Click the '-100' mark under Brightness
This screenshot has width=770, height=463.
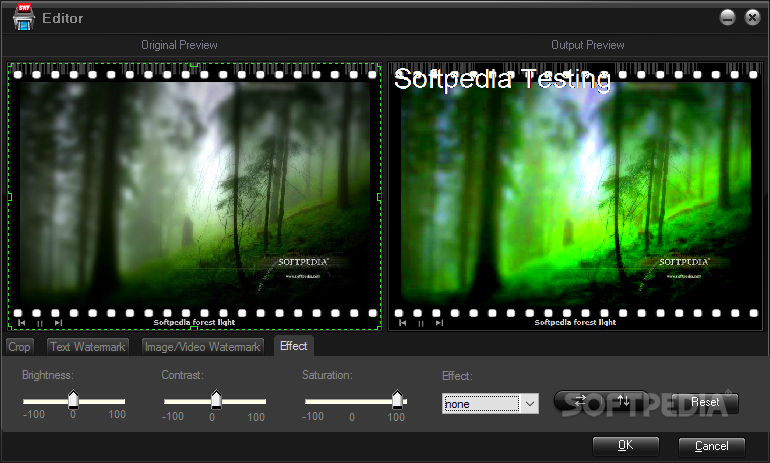[x=34, y=414]
